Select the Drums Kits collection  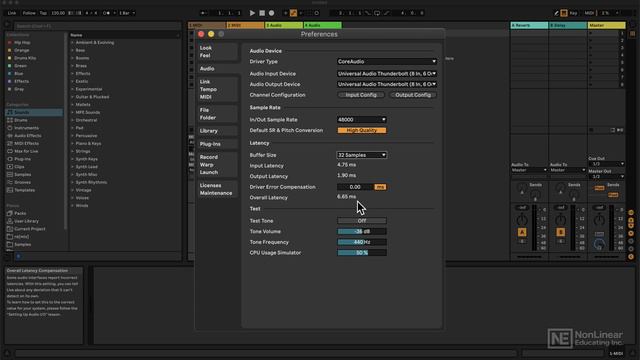click(25, 58)
